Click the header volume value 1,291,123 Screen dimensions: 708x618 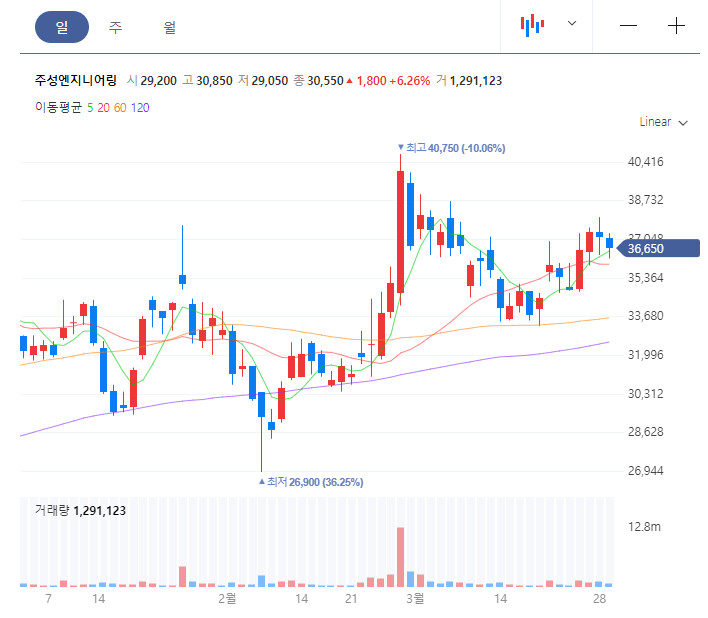(x=476, y=81)
